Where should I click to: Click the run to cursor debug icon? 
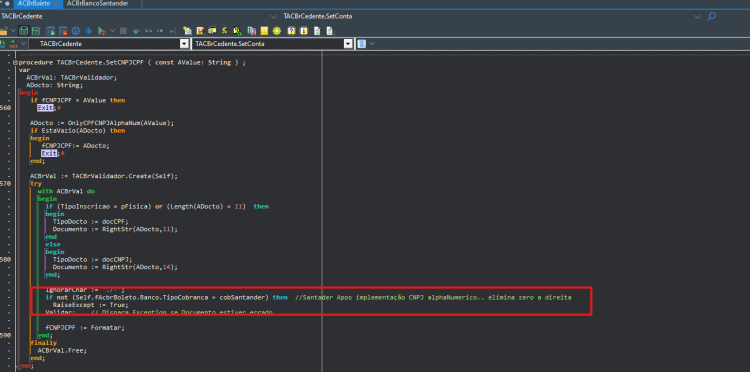coord(160,31)
